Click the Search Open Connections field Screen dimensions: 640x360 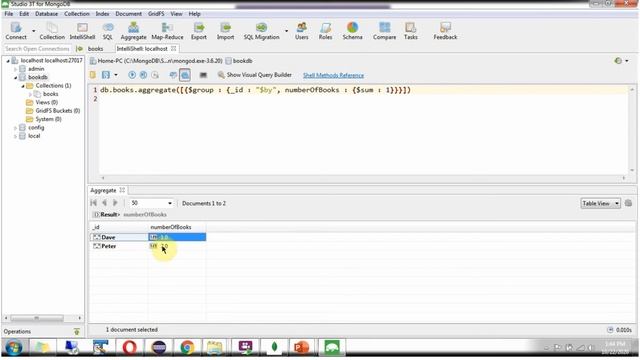(37, 49)
